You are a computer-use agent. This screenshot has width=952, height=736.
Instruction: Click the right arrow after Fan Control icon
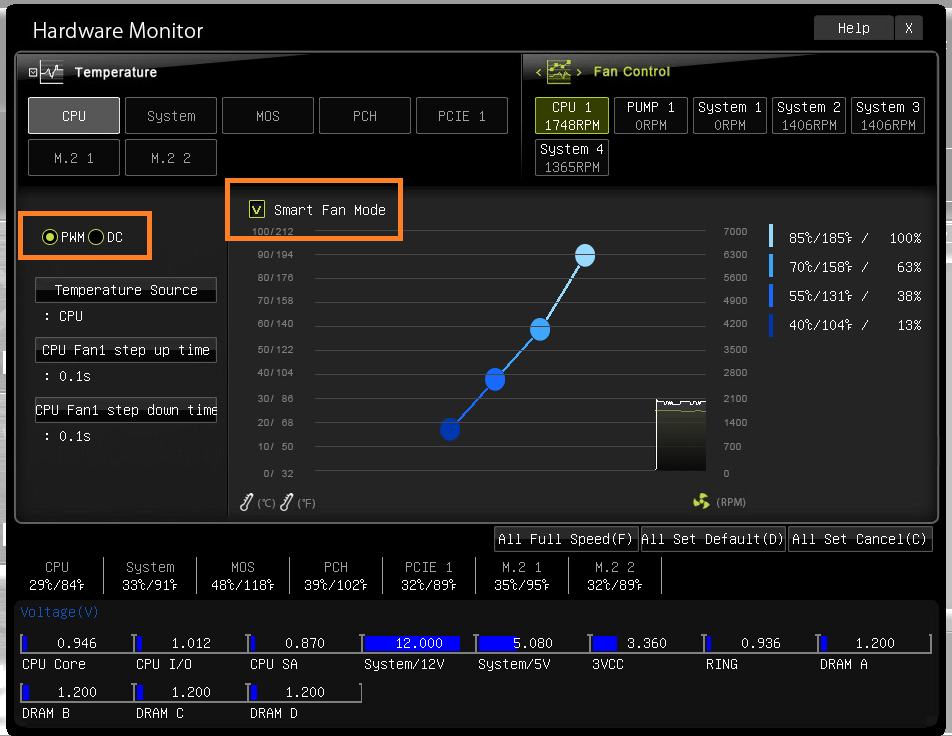pos(579,72)
